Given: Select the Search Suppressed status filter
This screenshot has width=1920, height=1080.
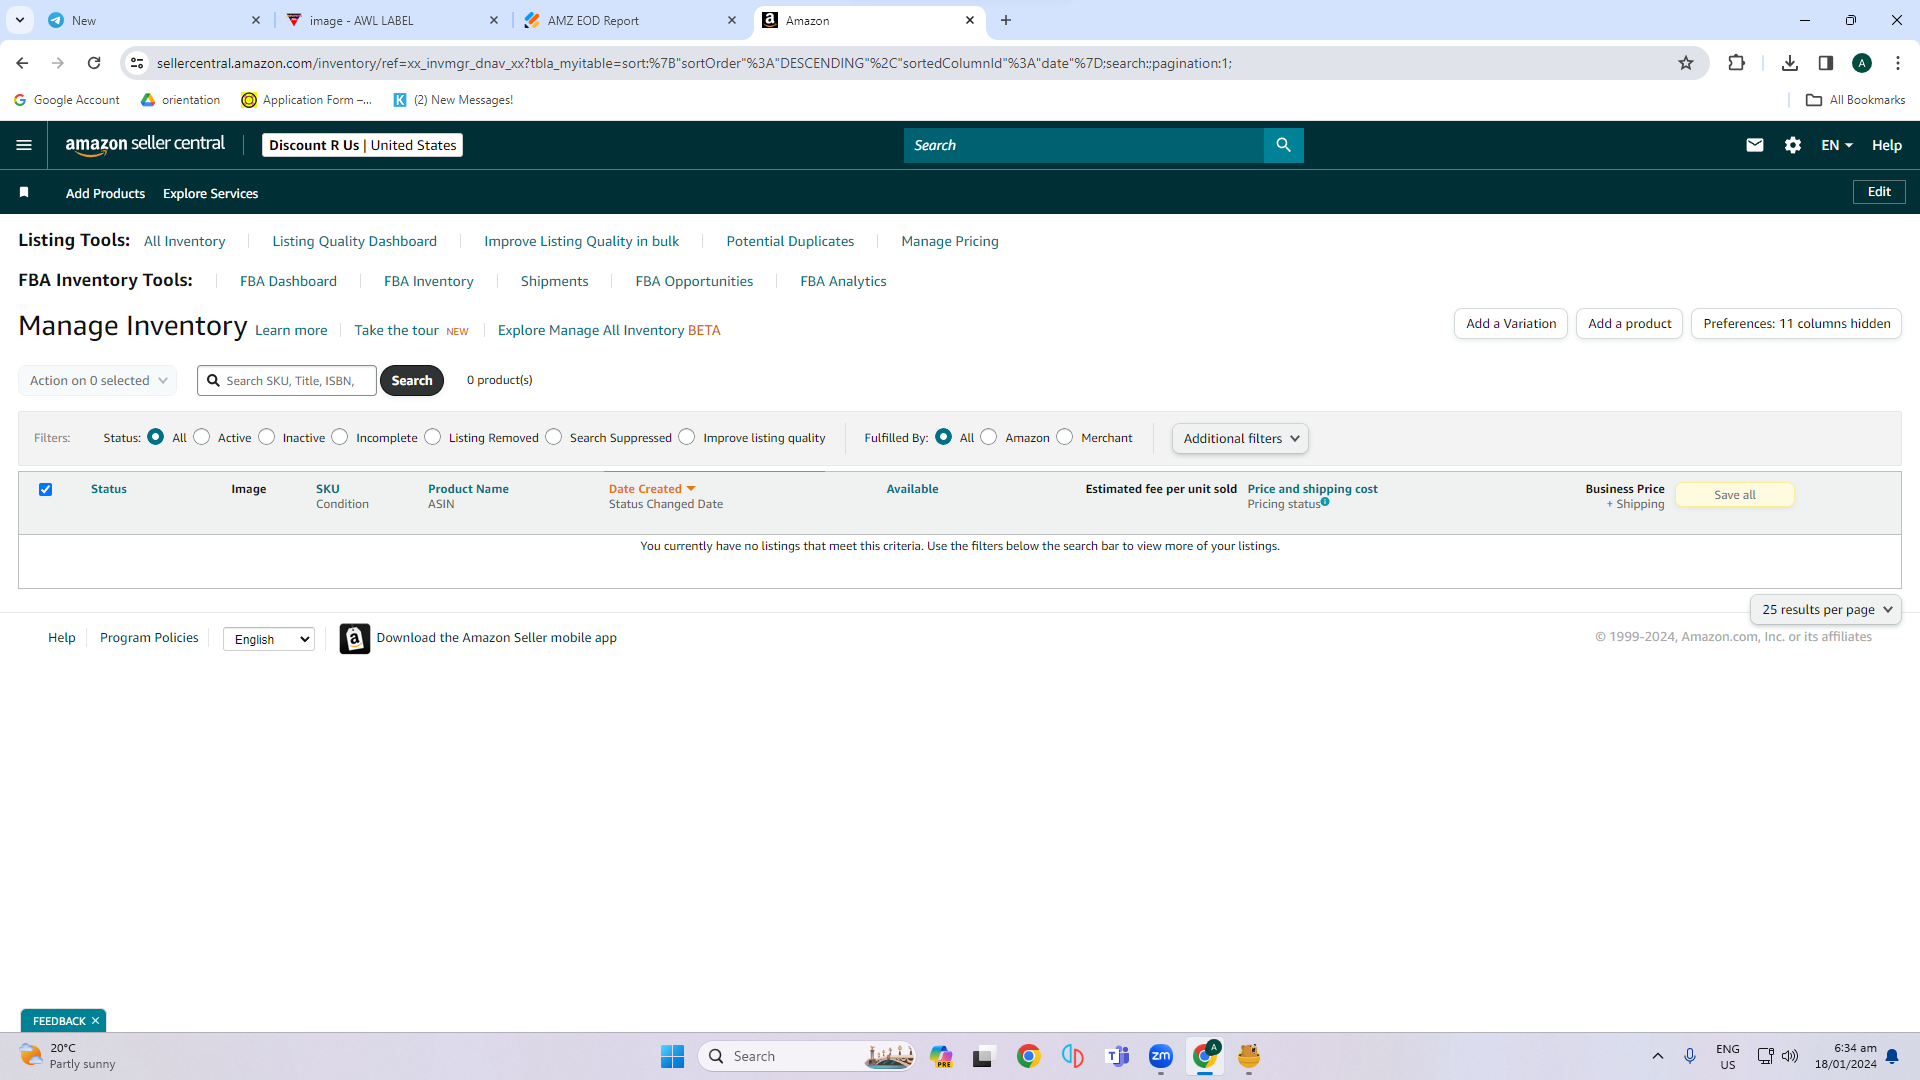Looking at the screenshot, I should pyautogui.click(x=554, y=437).
